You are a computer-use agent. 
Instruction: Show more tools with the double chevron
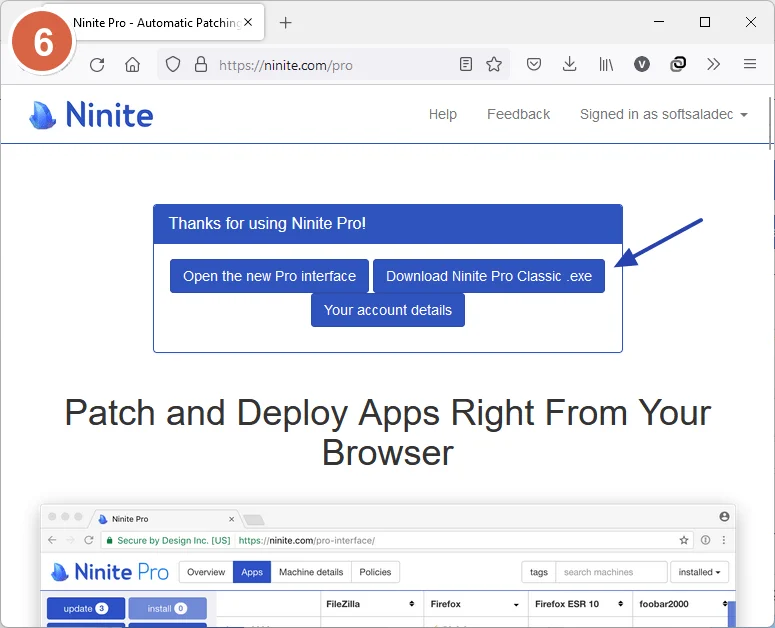(x=713, y=64)
